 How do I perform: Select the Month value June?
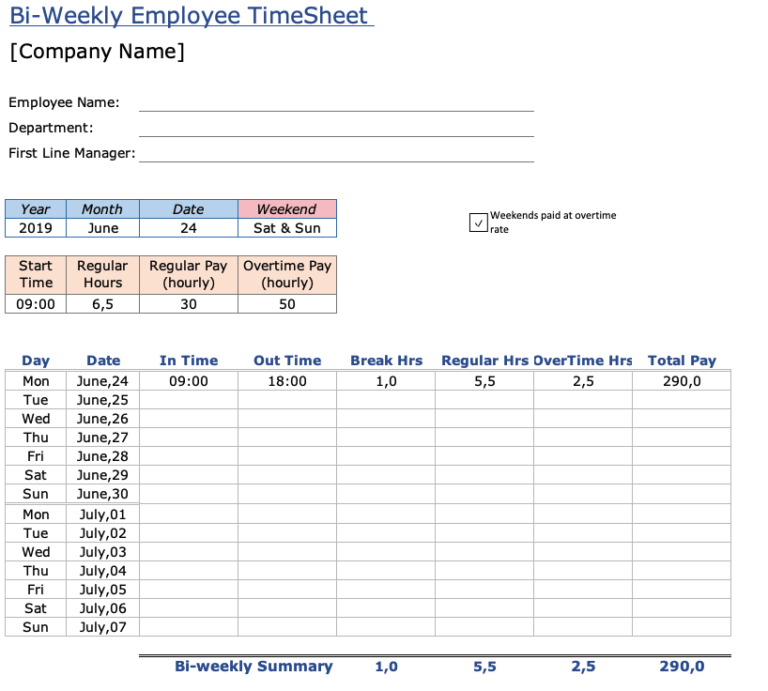pyautogui.click(x=103, y=228)
